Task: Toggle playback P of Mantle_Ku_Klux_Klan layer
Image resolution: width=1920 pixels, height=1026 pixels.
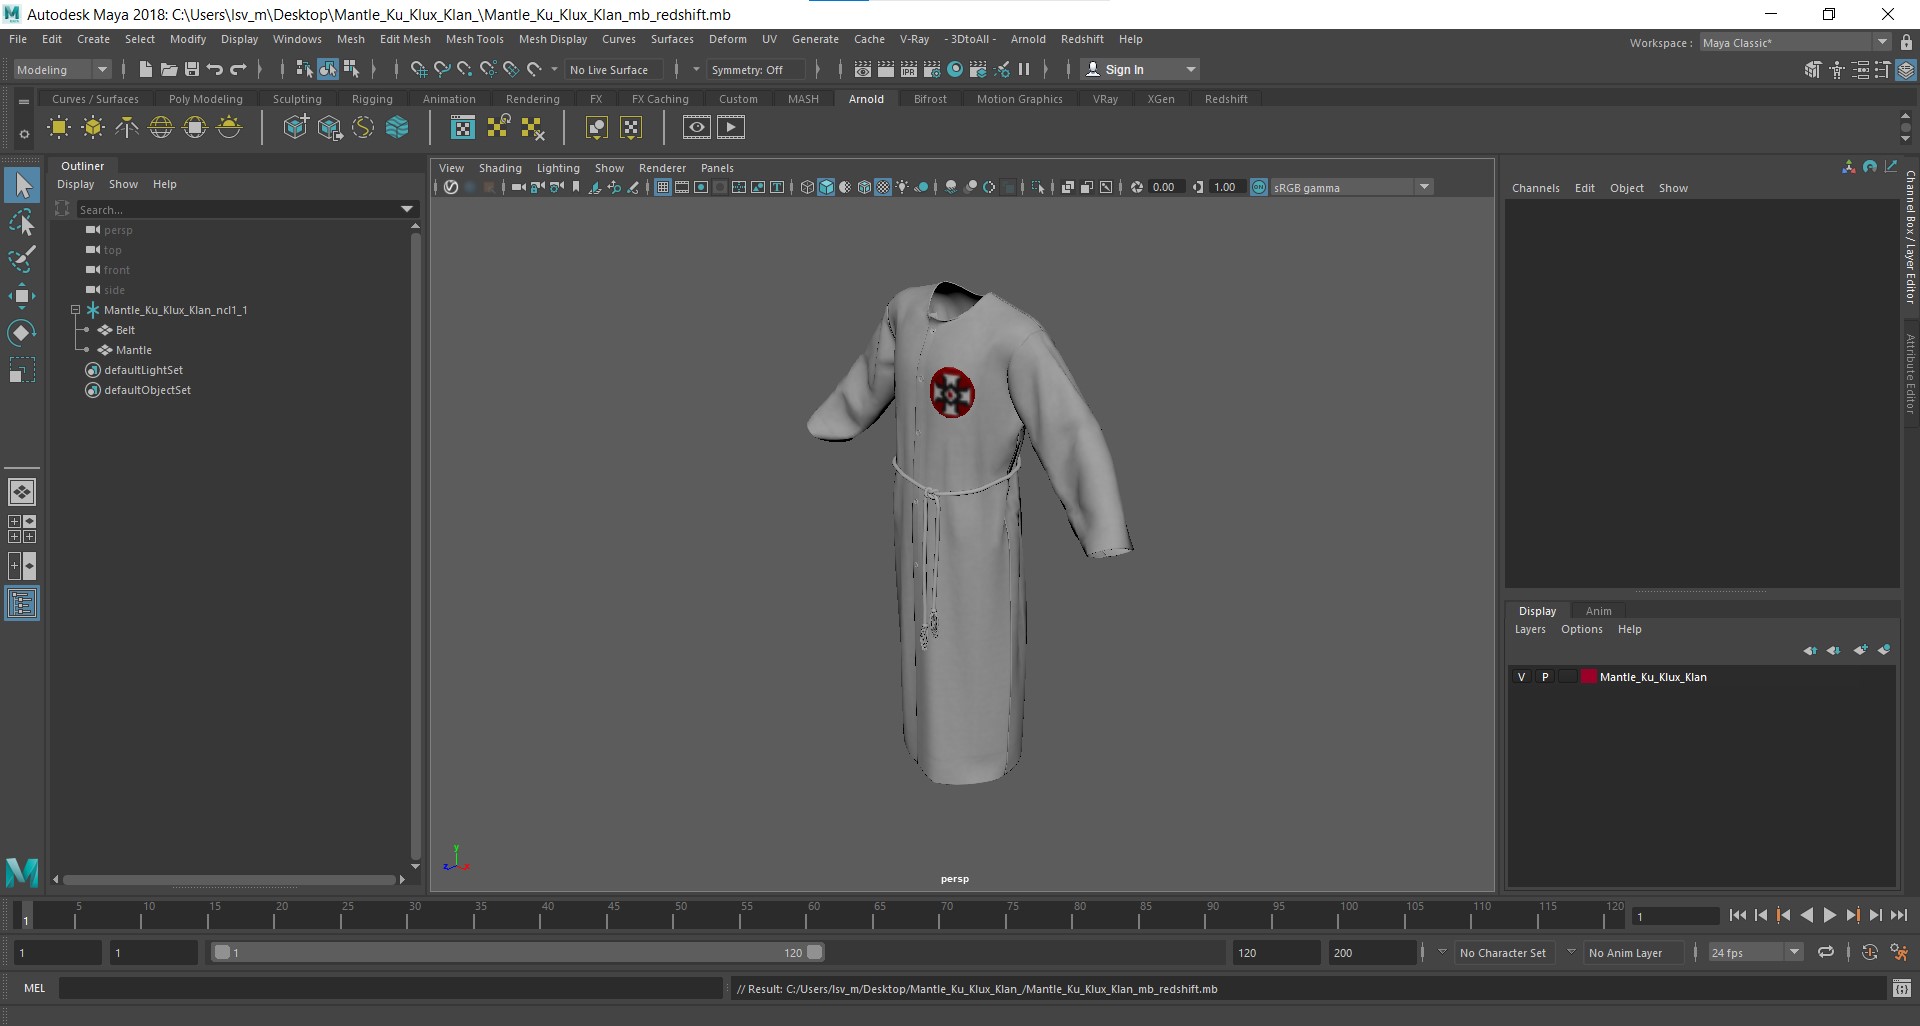Action: [x=1545, y=677]
